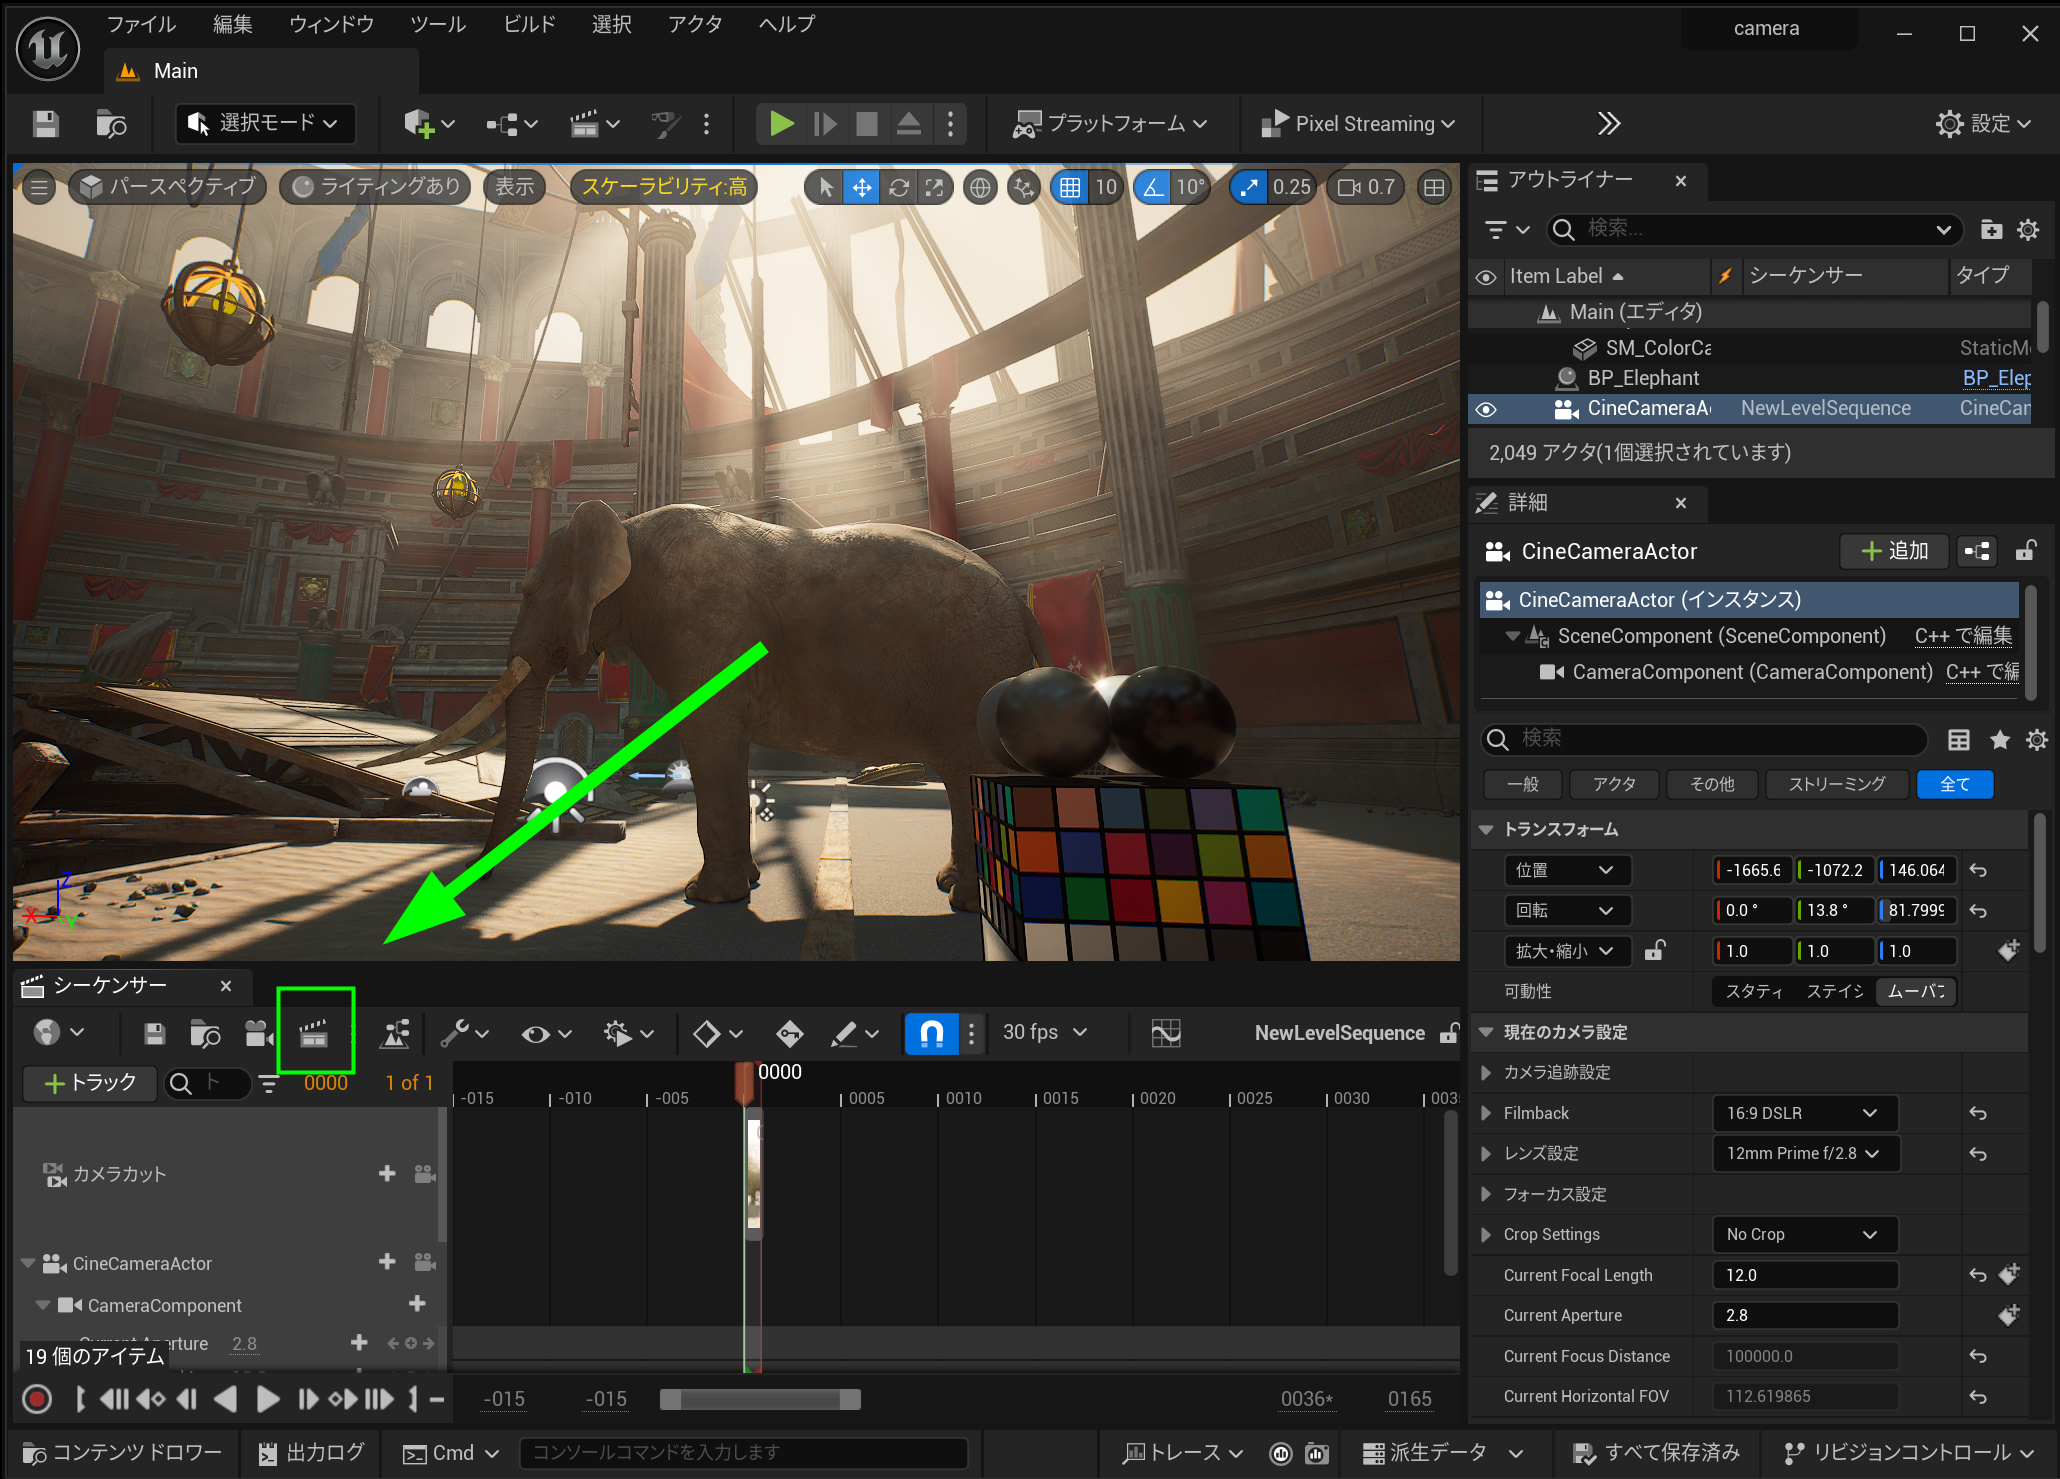Screen dimensions: 2060x1479
Task: Click the Sequencer save icon
Action: tap(154, 1033)
